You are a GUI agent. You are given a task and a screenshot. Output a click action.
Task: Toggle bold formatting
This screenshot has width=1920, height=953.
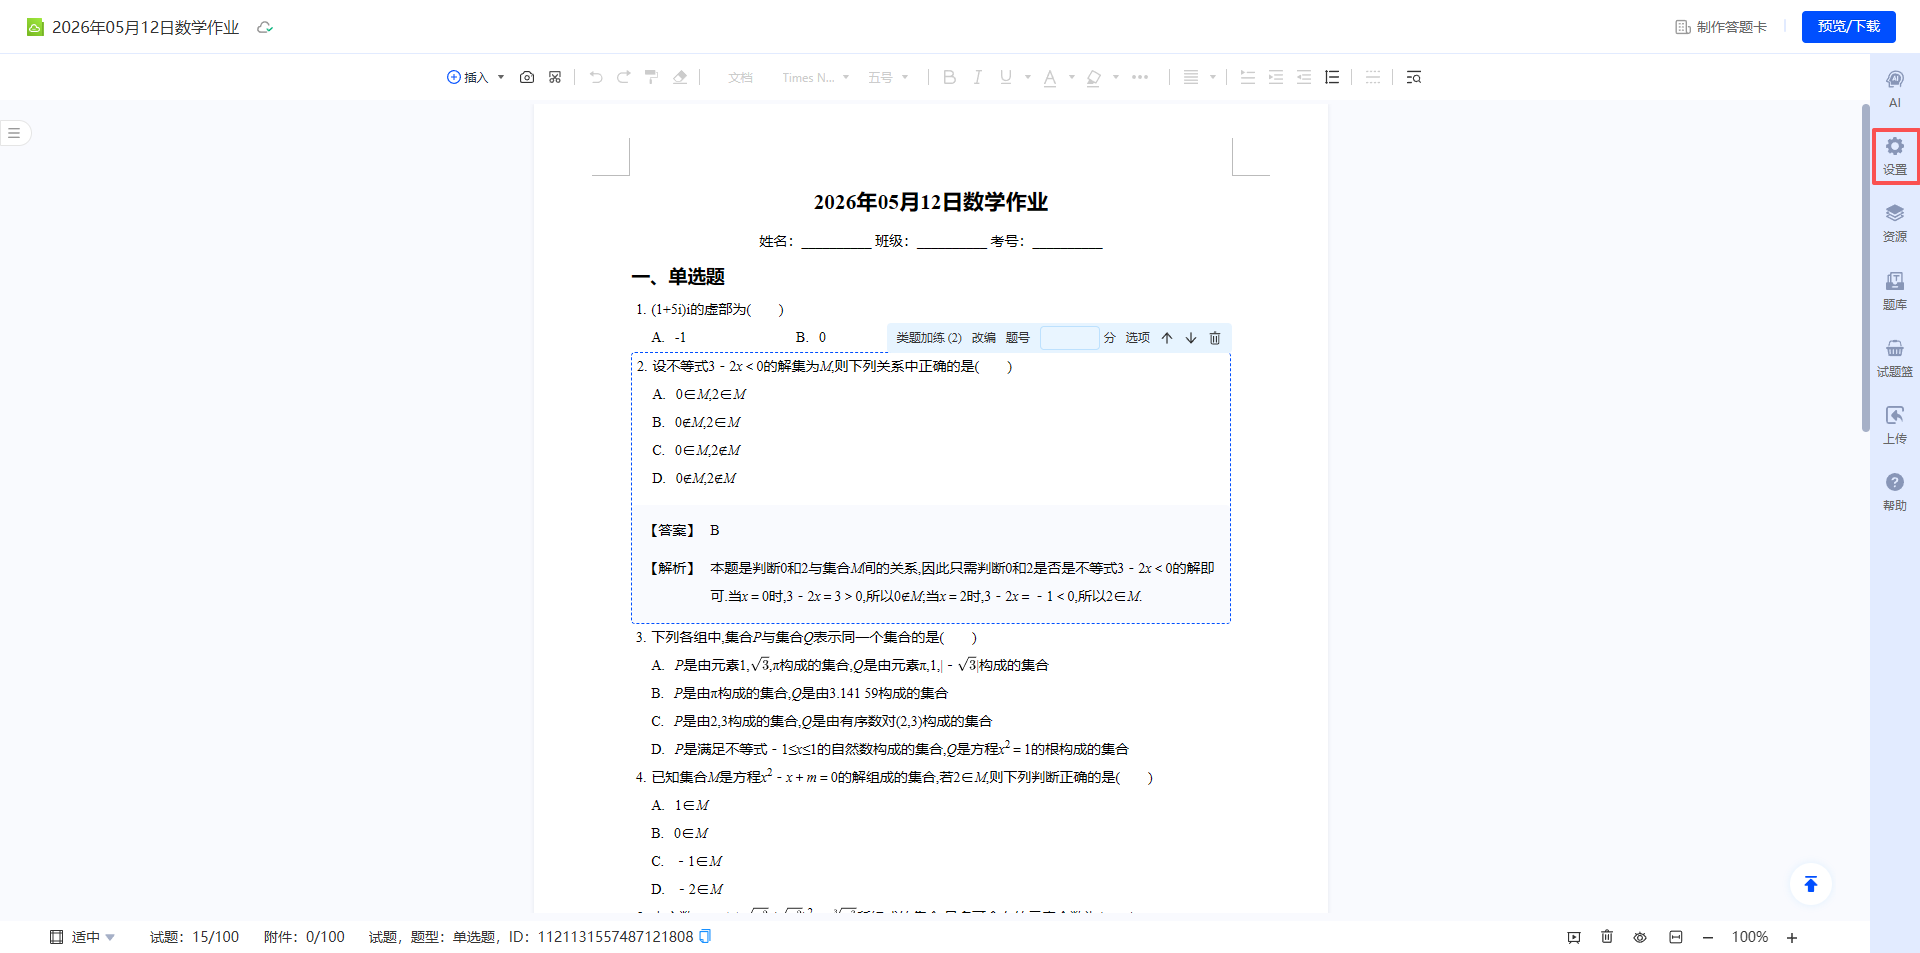point(950,77)
